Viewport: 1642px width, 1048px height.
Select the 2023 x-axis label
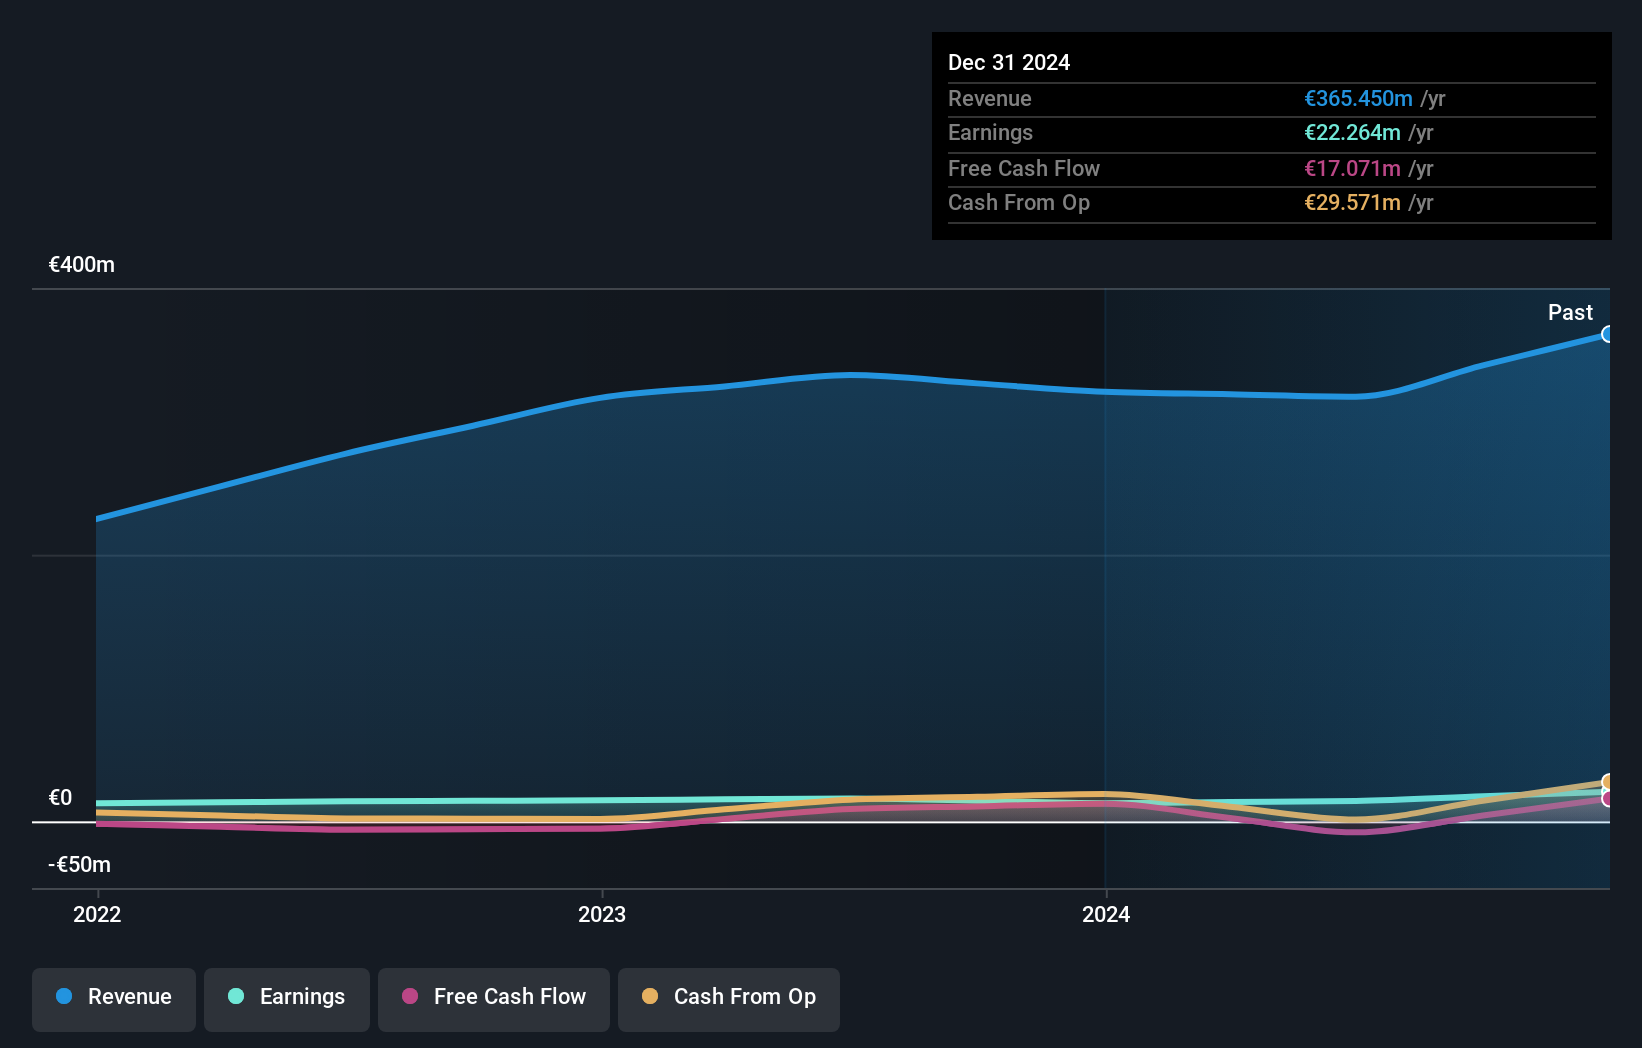602,914
